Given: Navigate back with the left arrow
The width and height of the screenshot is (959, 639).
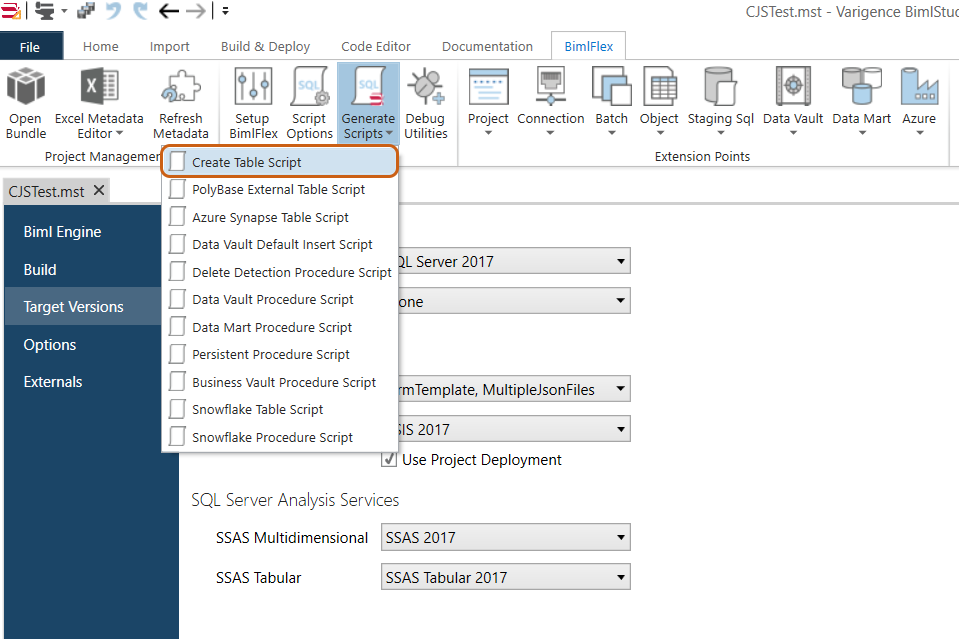Looking at the screenshot, I should click(168, 10).
